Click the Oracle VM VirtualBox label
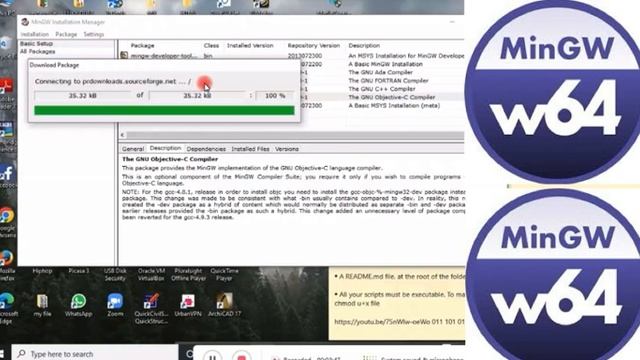The image size is (640, 360). pyautogui.click(x=151, y=275)
